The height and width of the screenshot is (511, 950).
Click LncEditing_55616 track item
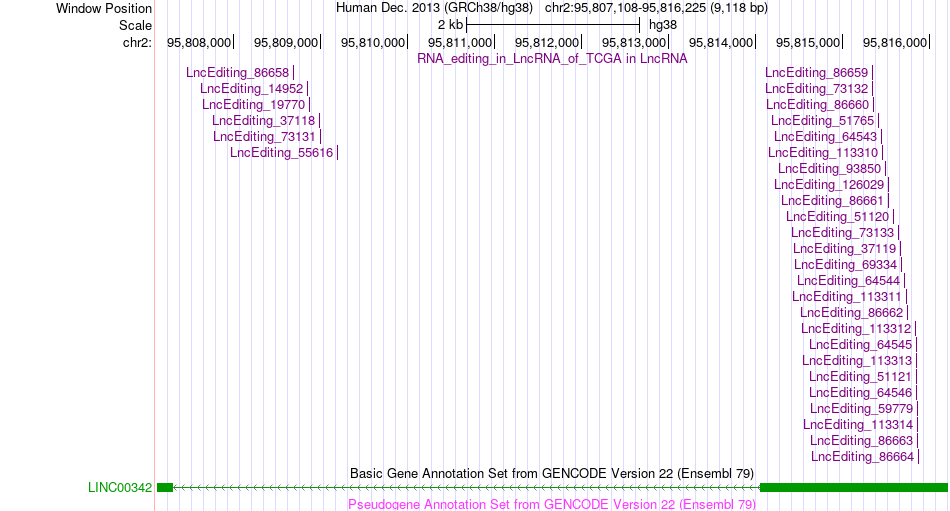(282, 153)
